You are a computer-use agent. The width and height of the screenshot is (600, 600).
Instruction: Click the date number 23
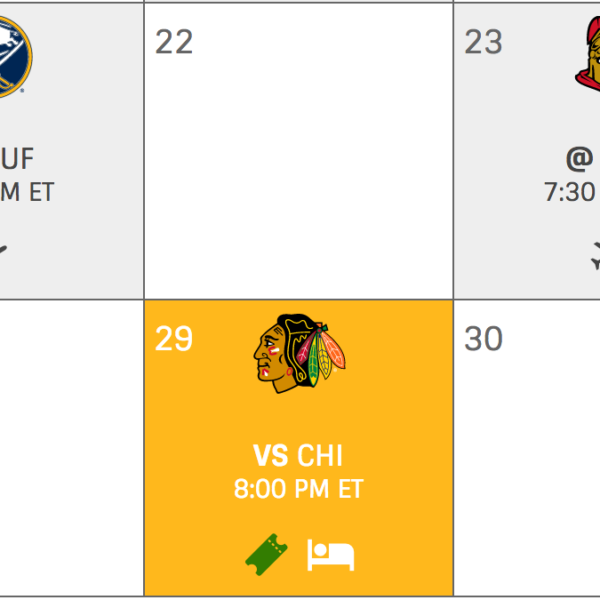point(483,42)
